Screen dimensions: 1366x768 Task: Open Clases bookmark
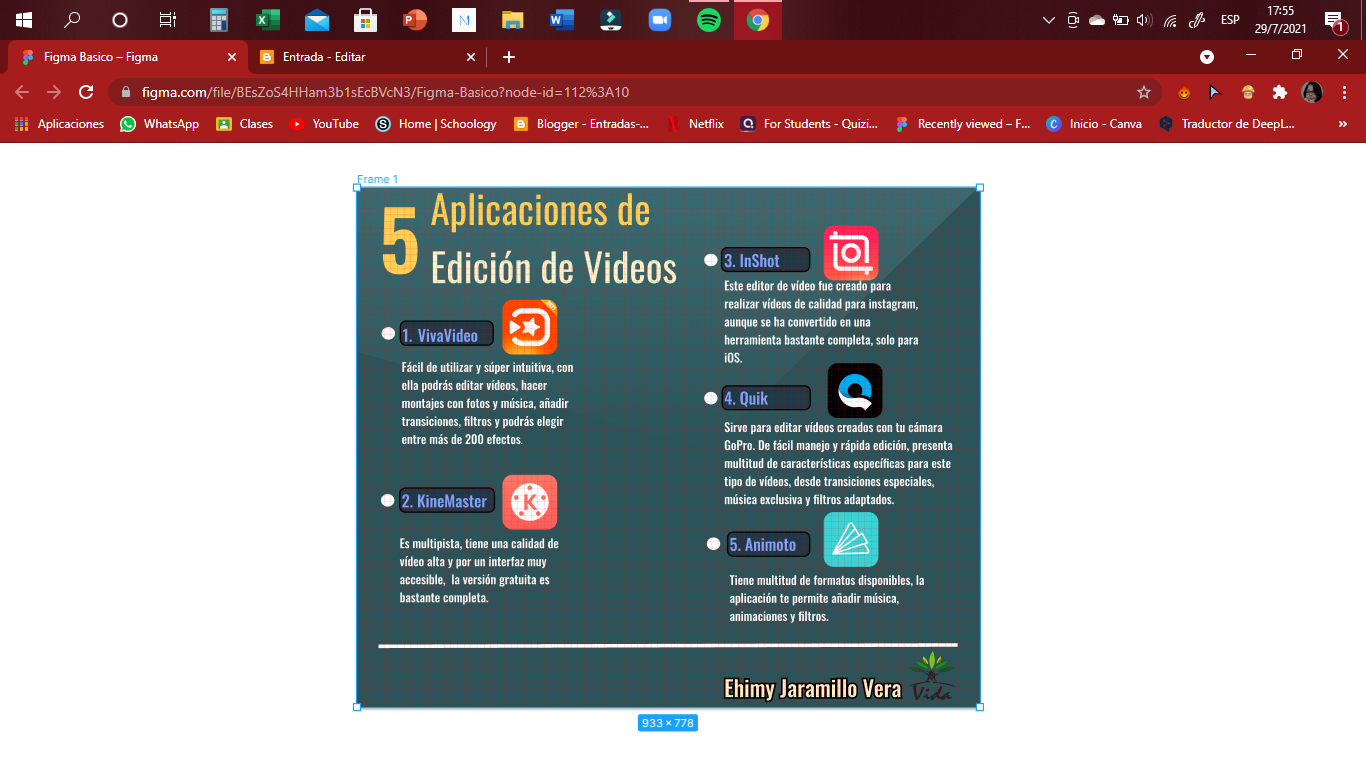pos(245,124)
